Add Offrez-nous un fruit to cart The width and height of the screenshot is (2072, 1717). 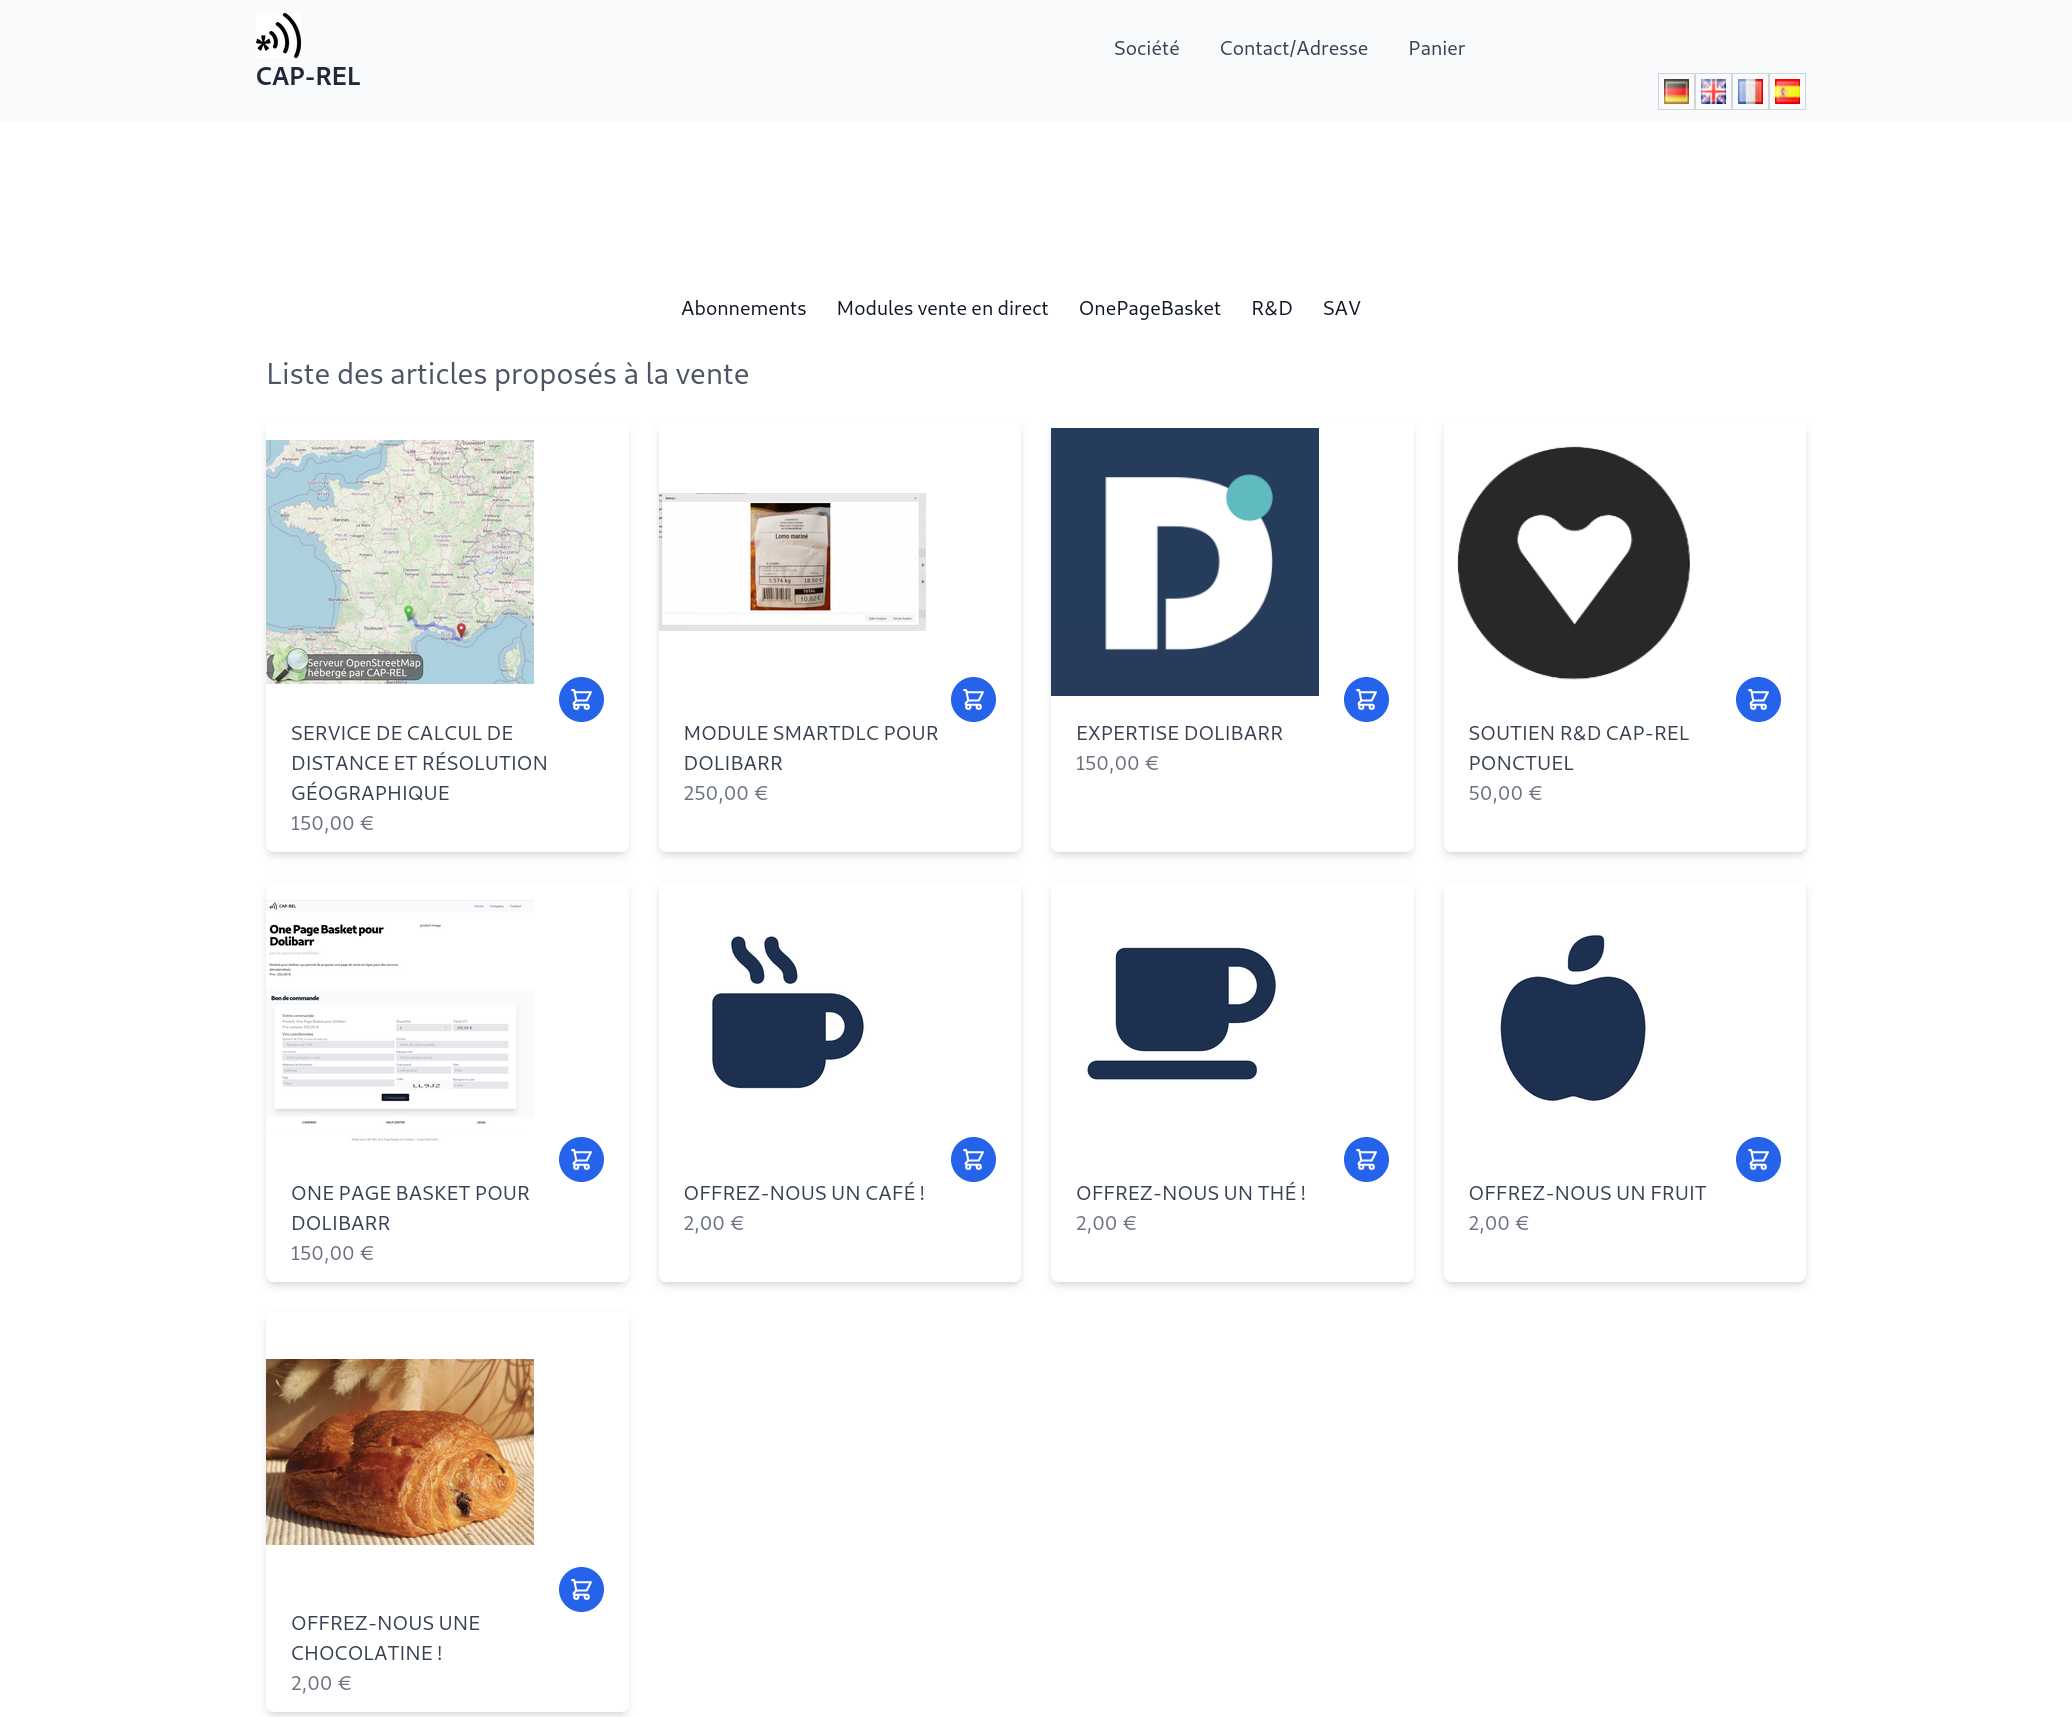click(x=1758, y=1160)
